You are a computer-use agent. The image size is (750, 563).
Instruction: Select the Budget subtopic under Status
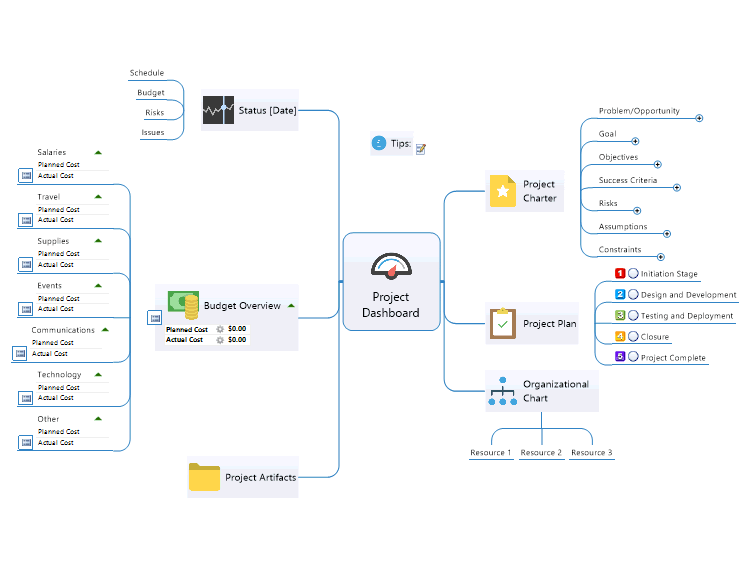[151, 93]
